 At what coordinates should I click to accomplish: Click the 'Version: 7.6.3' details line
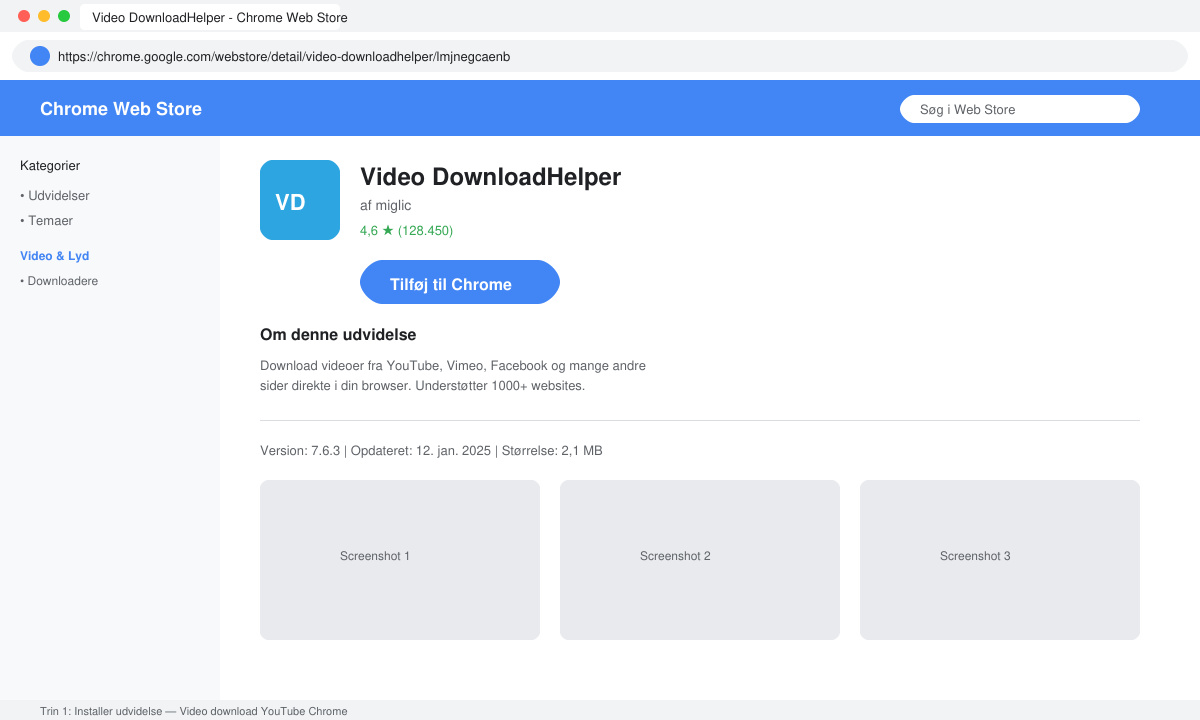tap(431, 451)
